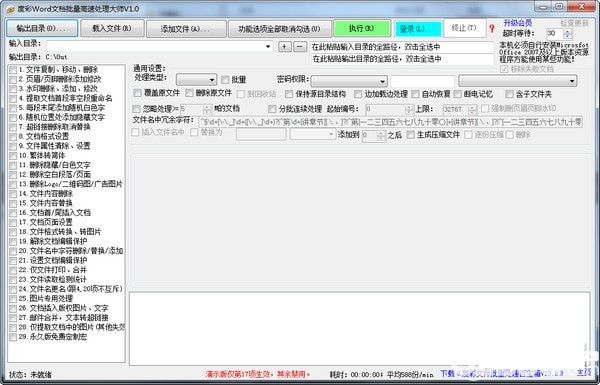Click the 添加文件(A)... button
Image resolution: width=600 pixels, height=385 pixels.
186,28
